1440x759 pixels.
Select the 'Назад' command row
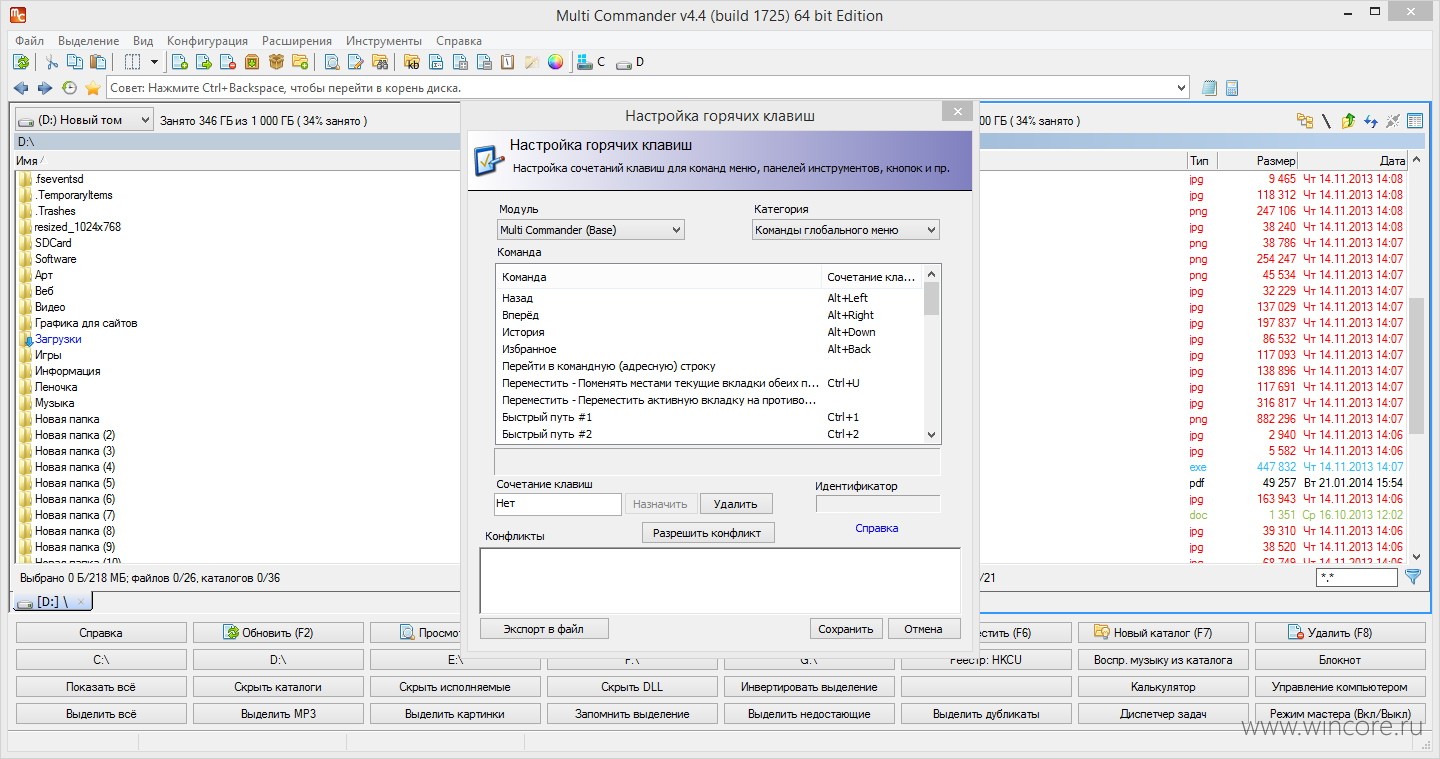[709, 298]
